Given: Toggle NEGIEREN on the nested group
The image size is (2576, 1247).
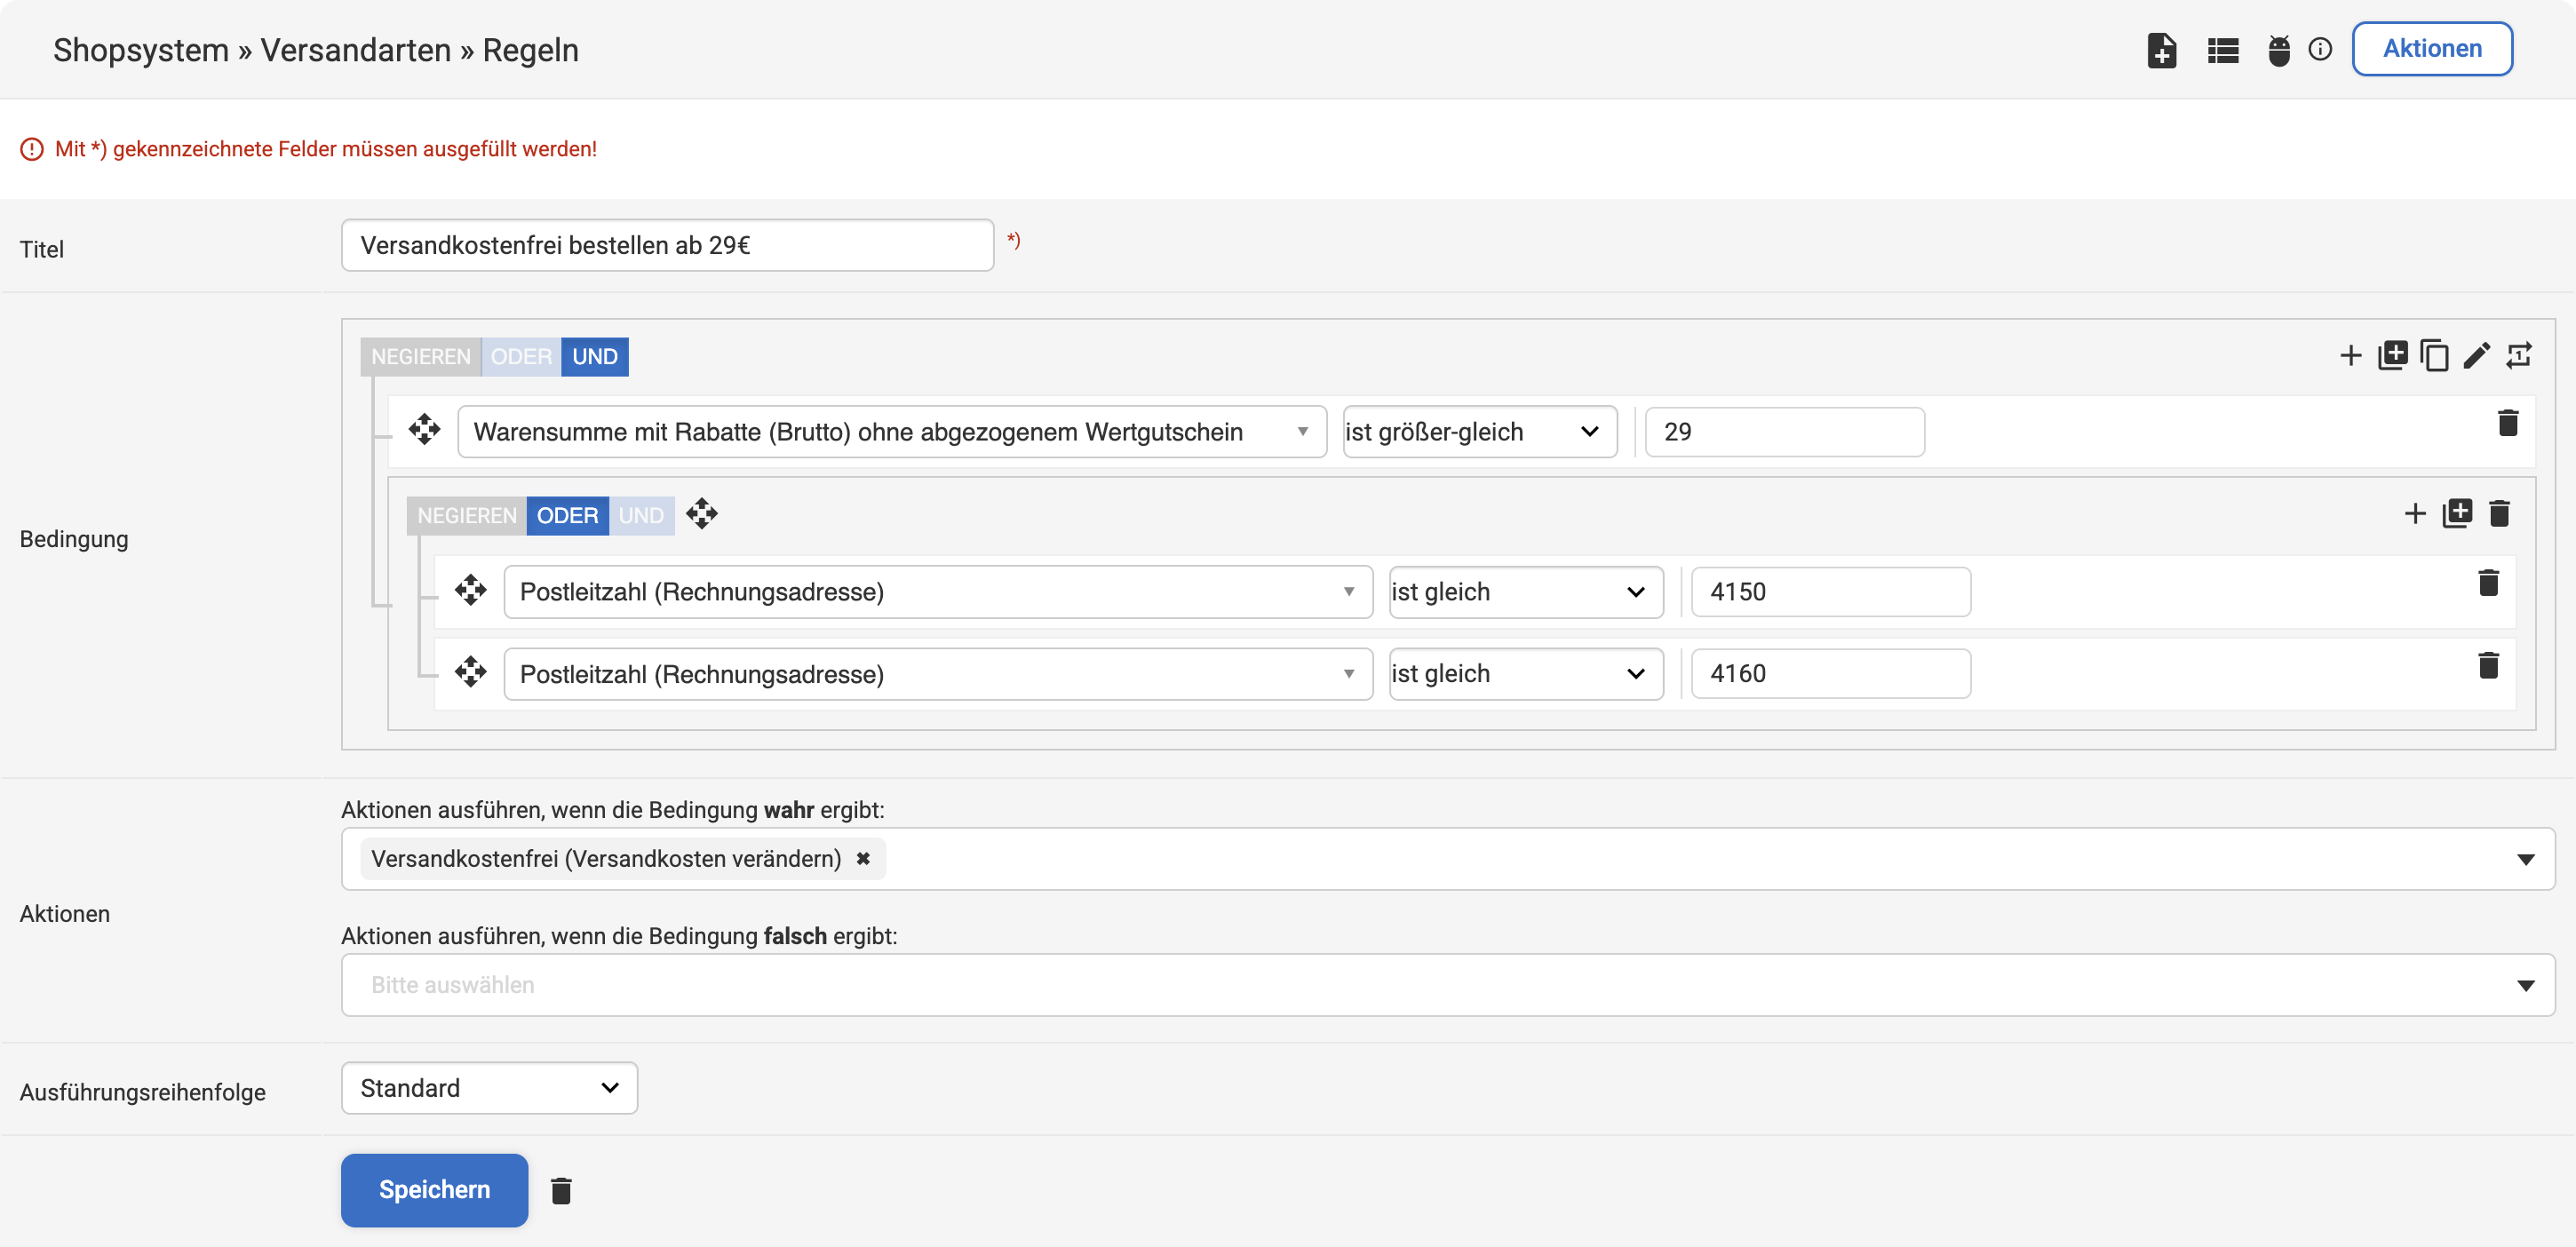Looking at the screenshot, I should [467, 516].
